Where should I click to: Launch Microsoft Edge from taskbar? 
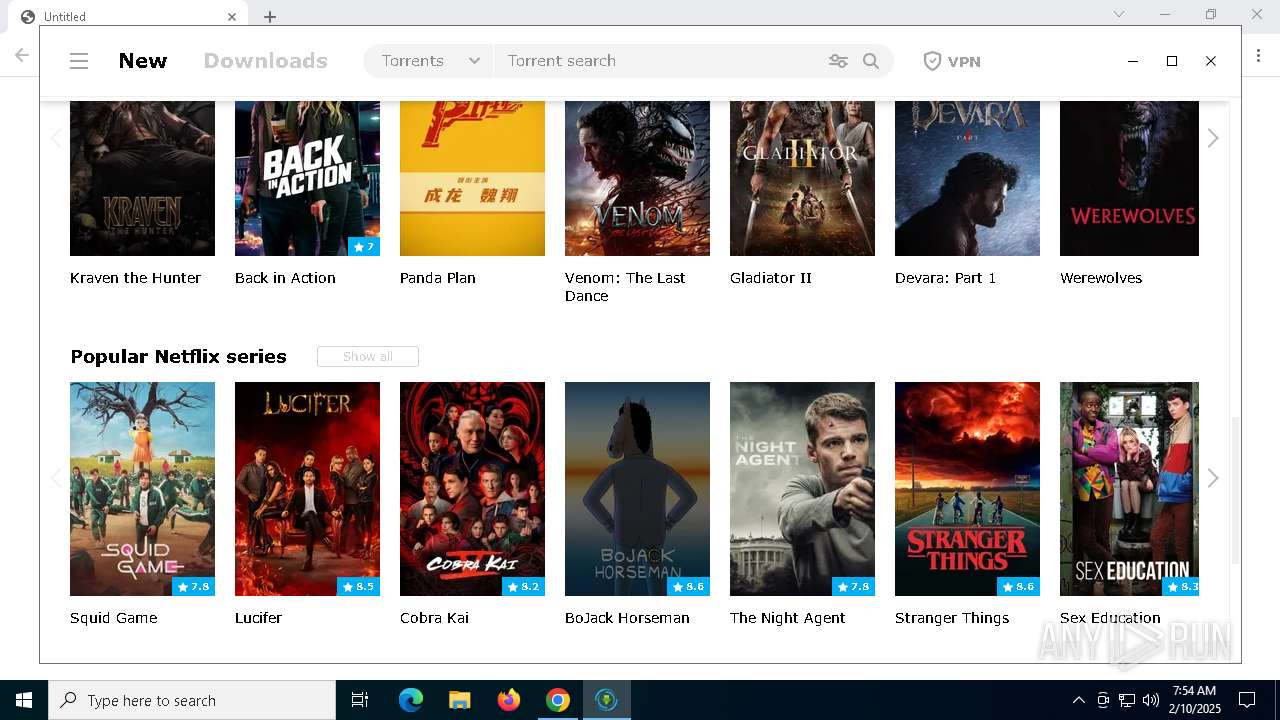411,700
